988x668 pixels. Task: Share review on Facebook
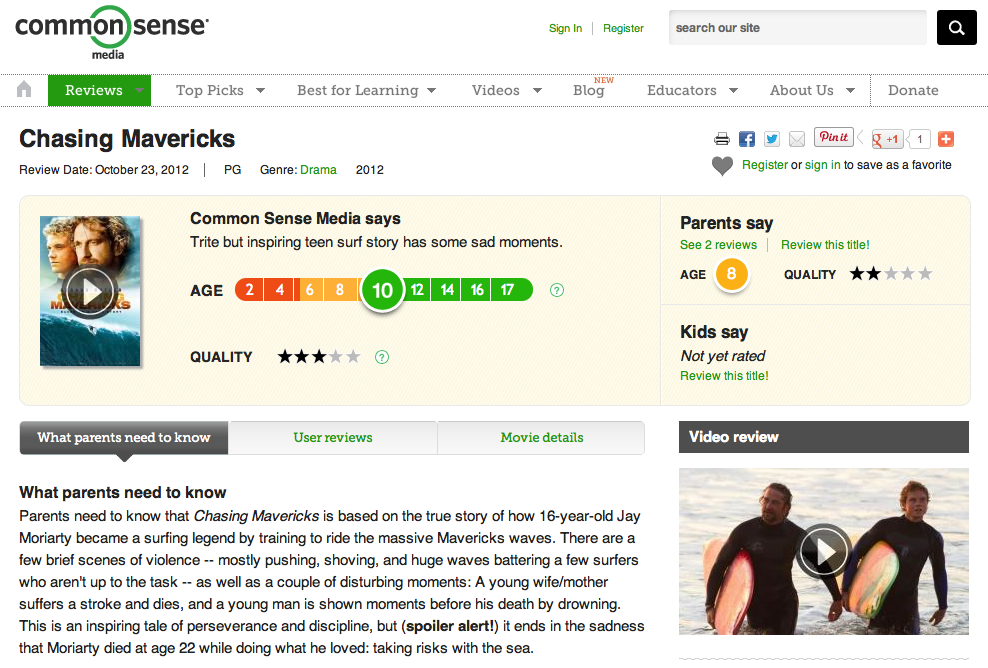click(x=747, y=139)
